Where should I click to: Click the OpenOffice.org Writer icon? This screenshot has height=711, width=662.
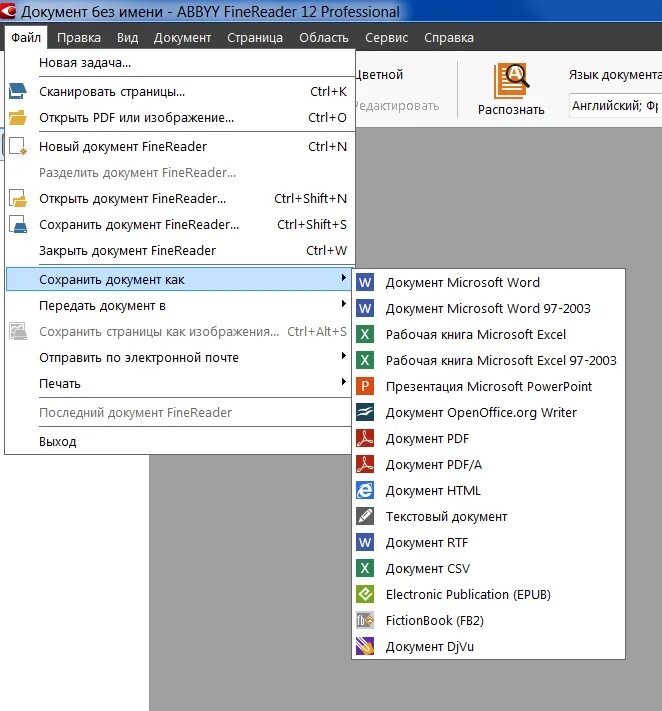(365, 412)
